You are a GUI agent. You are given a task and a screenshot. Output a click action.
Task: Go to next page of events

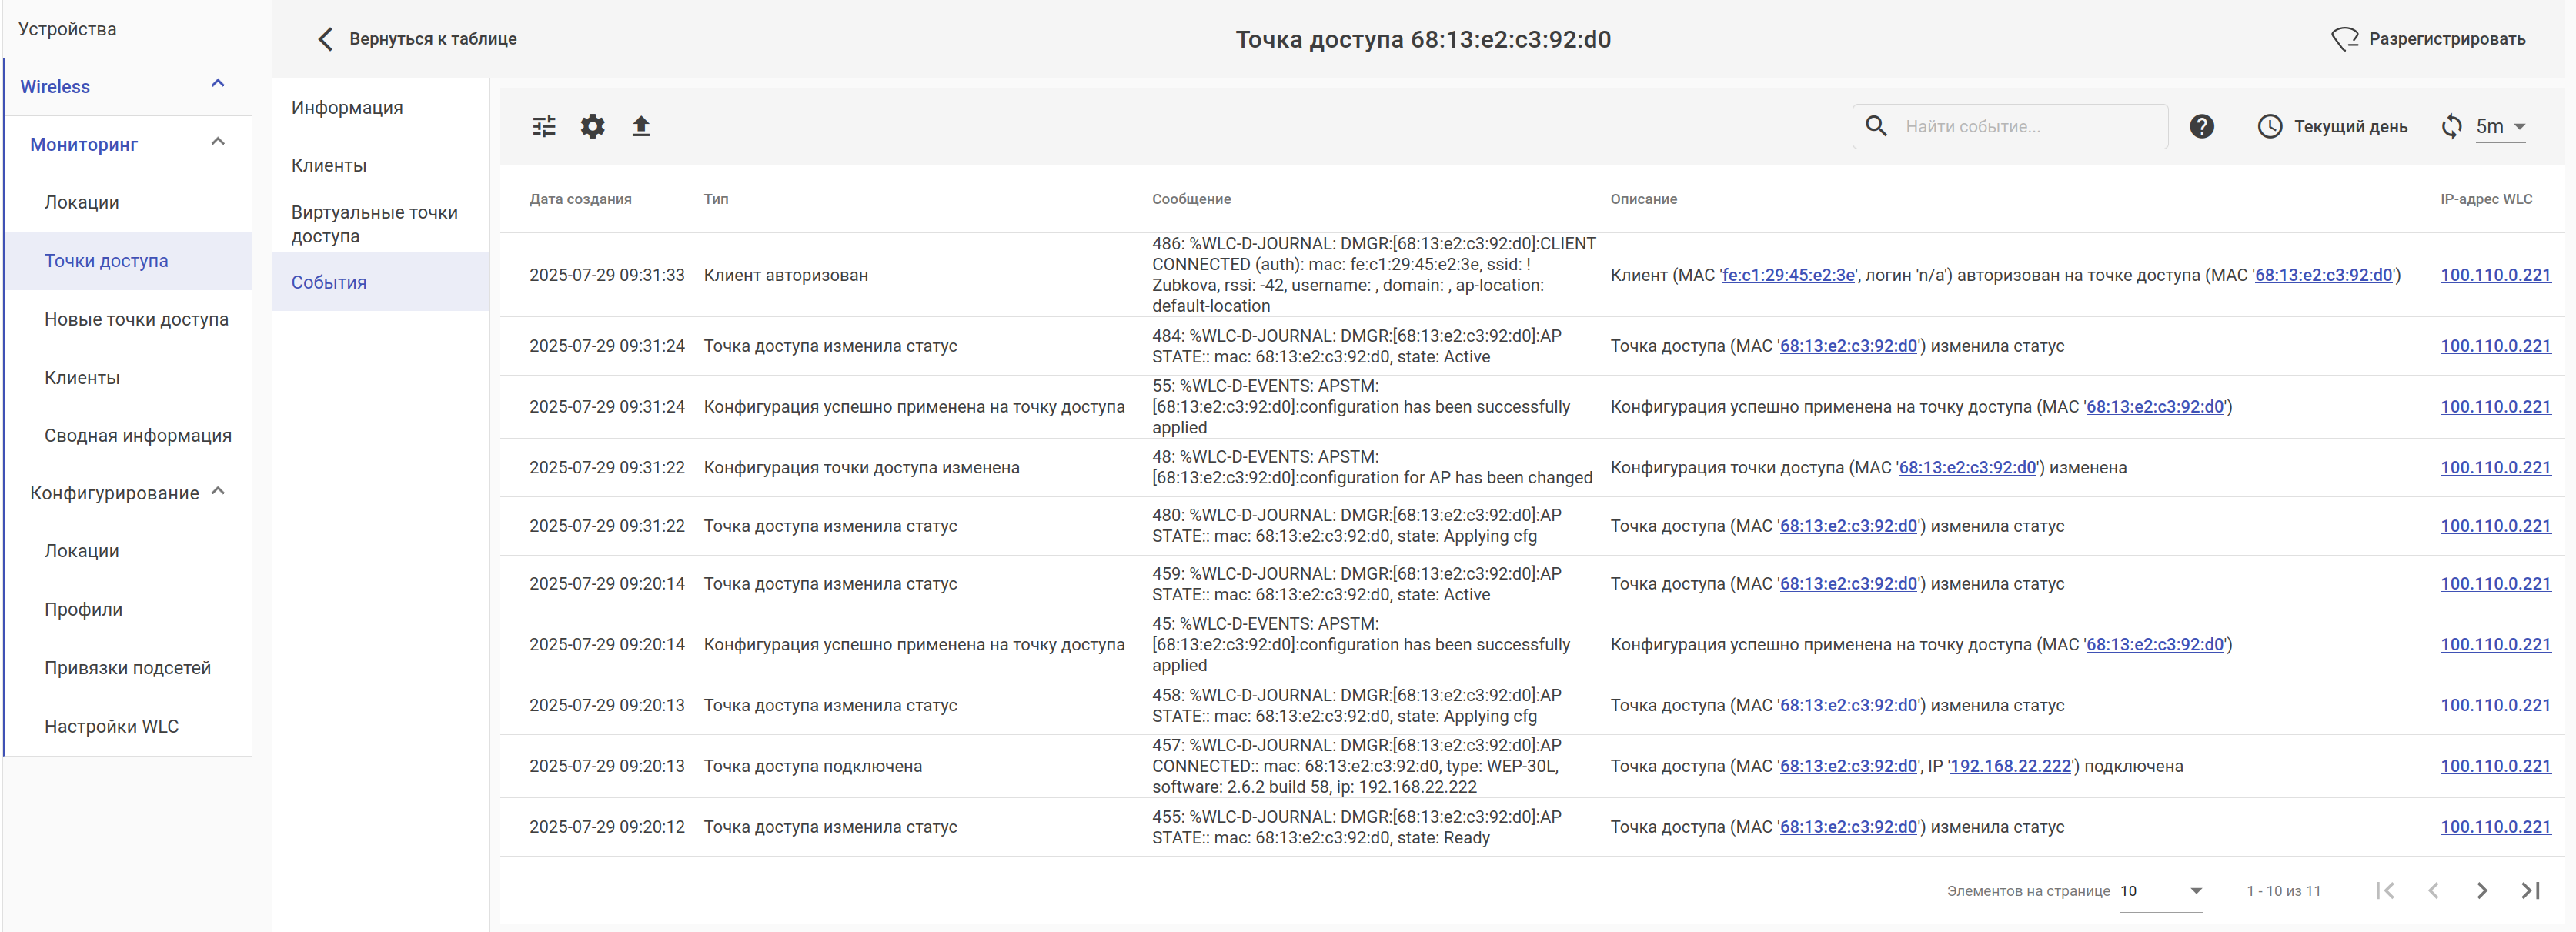2481,890
